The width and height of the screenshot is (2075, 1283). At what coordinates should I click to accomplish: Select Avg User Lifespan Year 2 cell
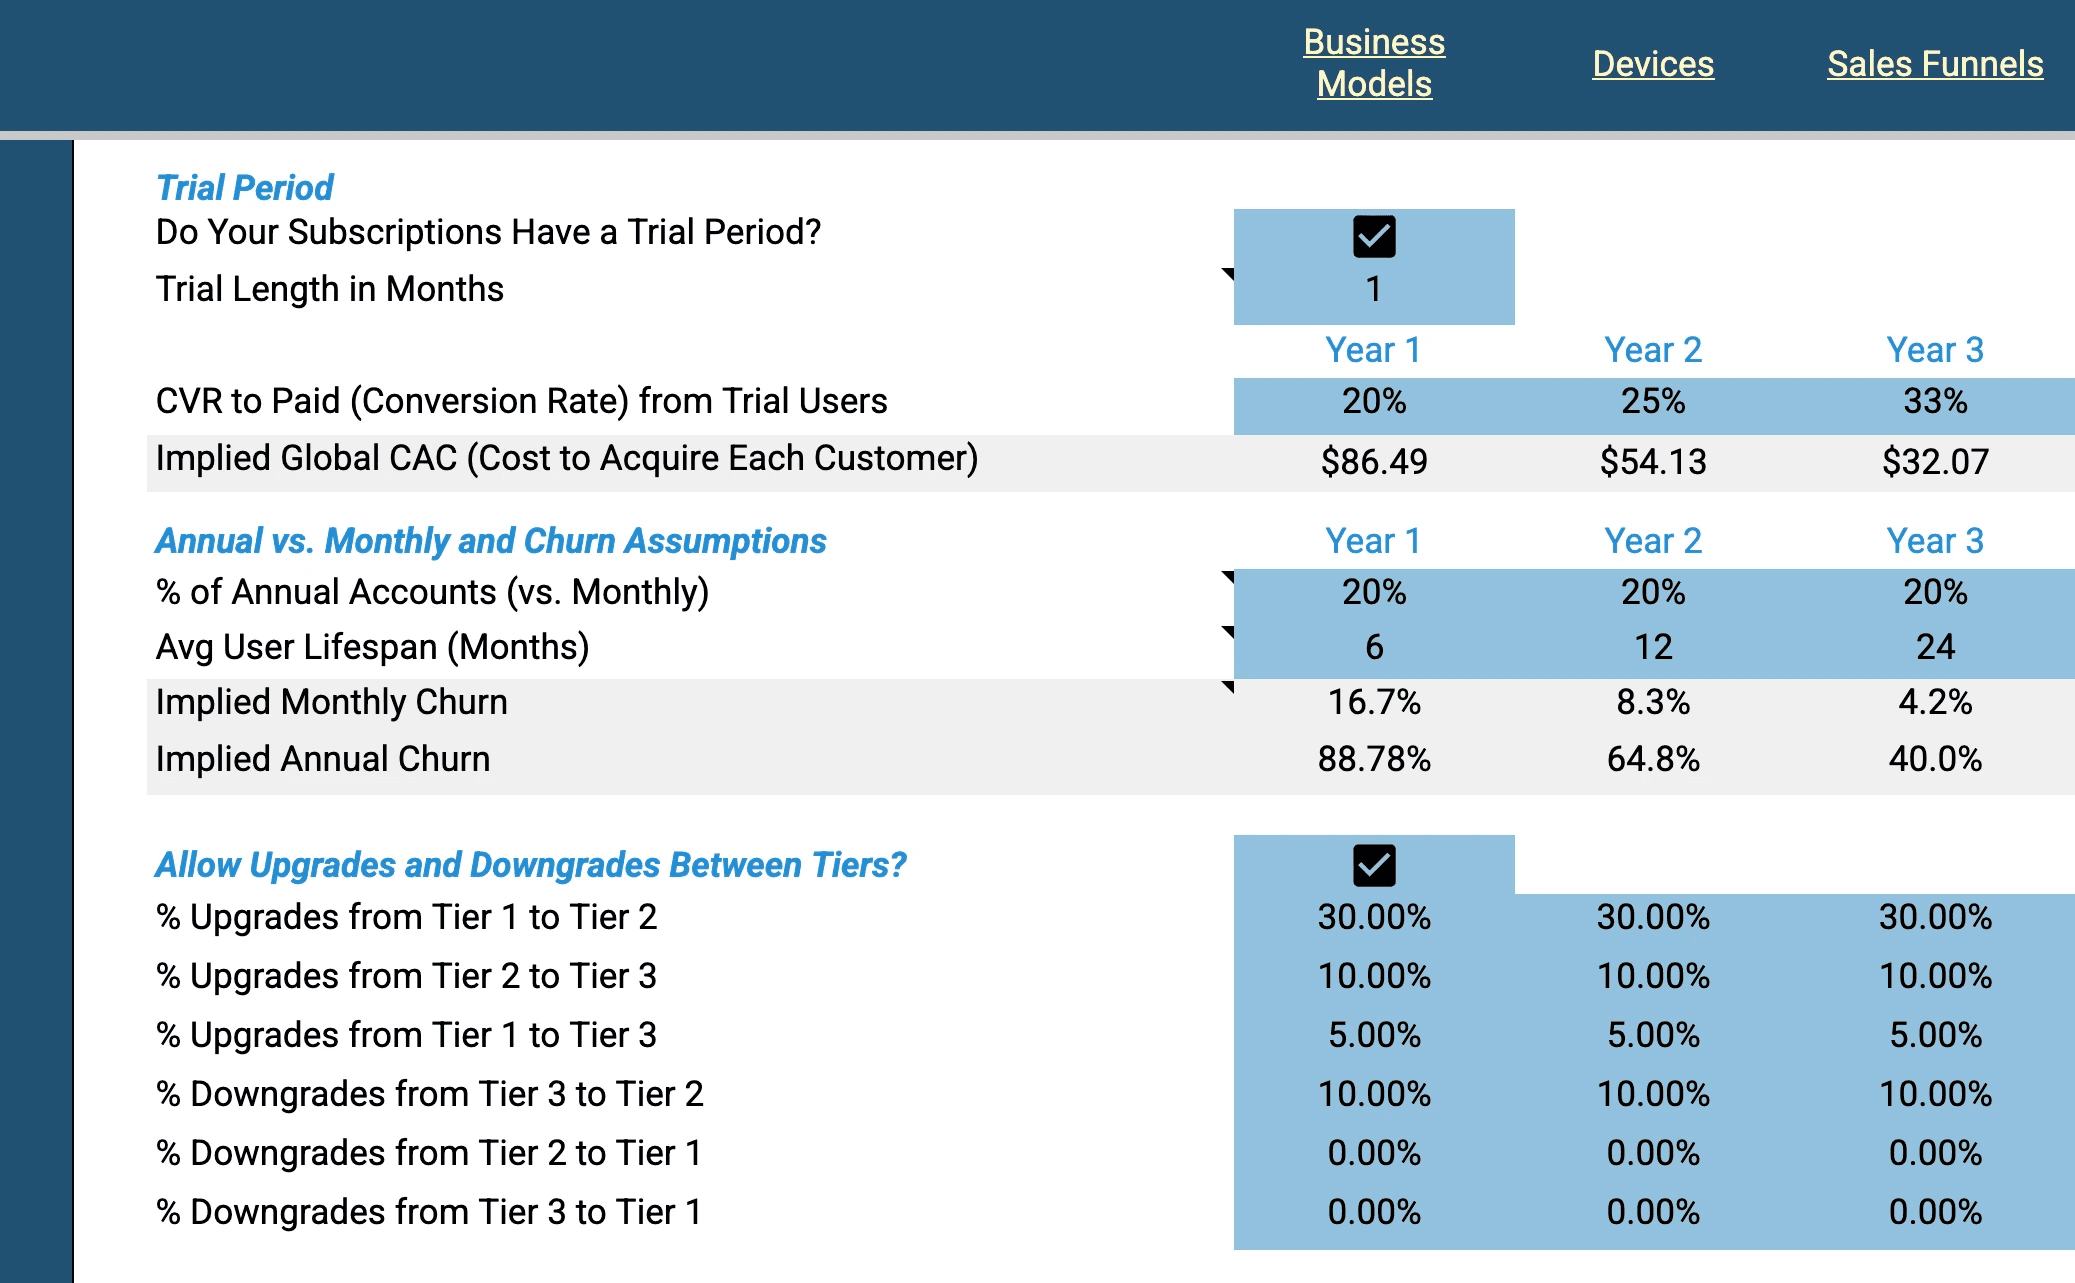[x=1653, y=647]
